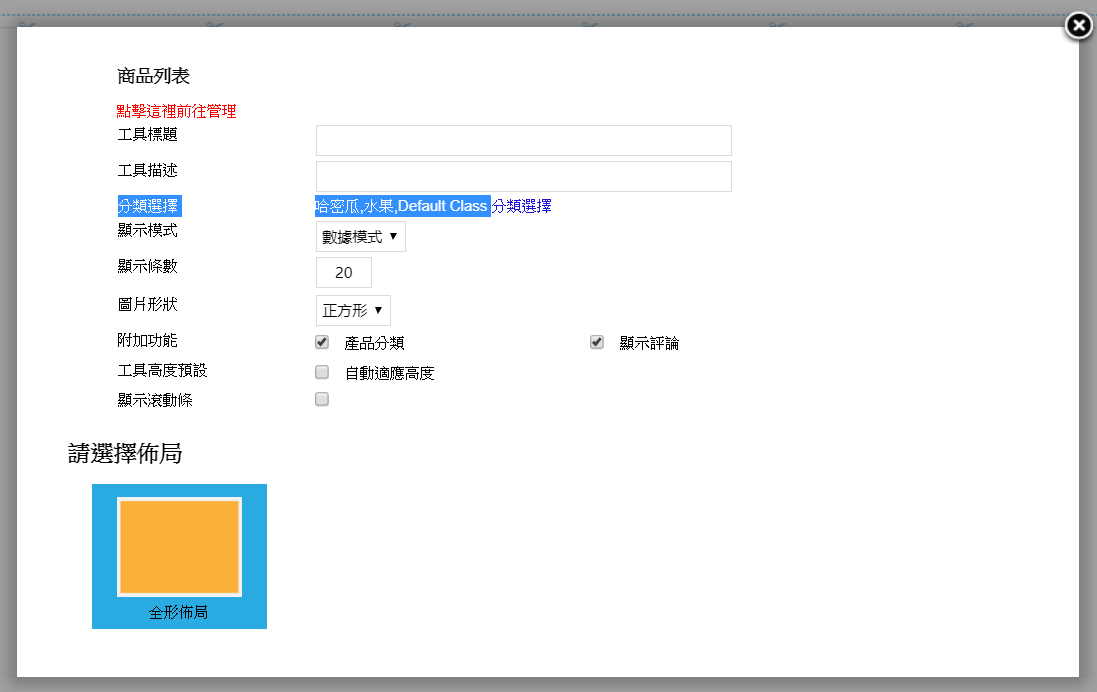Click the 顯示條數 field showing 20

(343, 272)
